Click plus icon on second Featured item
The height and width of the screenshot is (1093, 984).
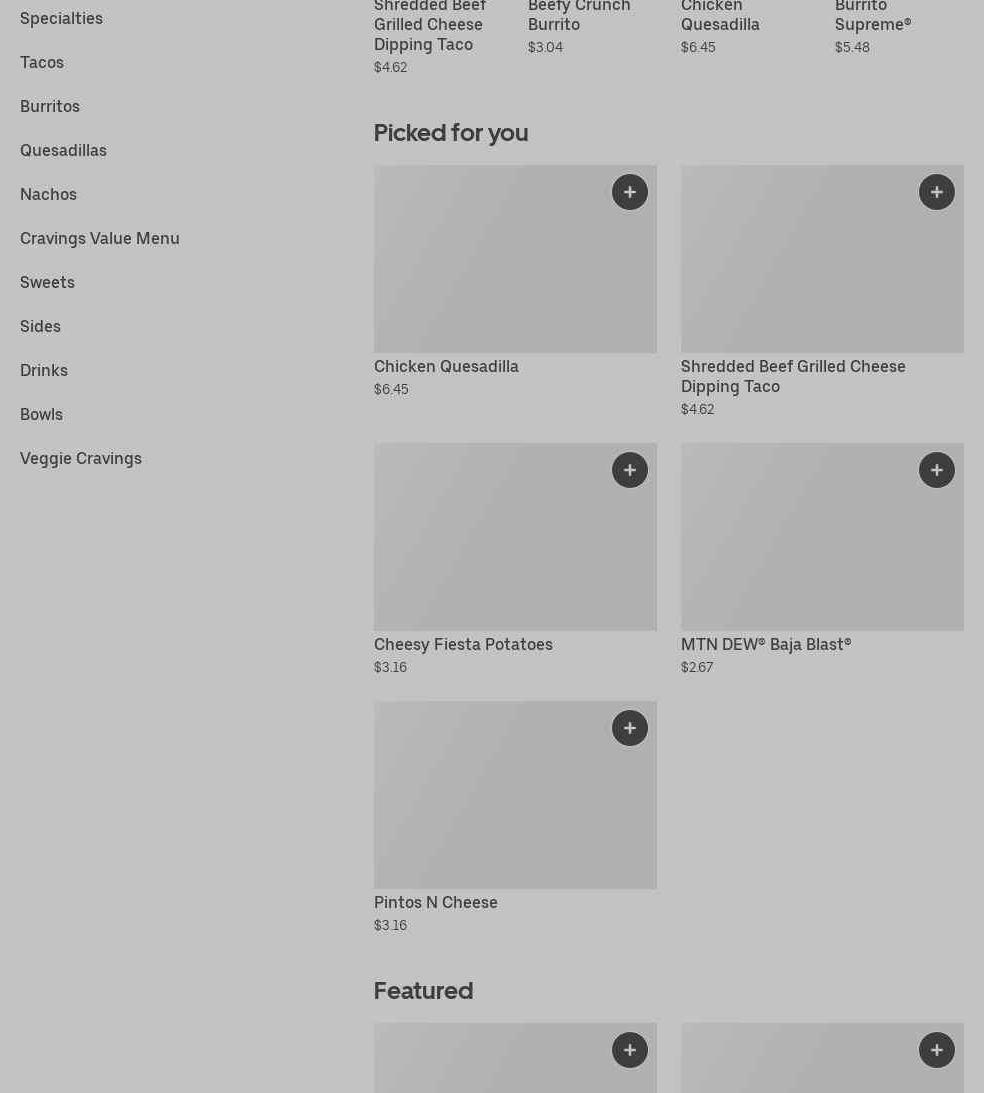(936, 1050)
